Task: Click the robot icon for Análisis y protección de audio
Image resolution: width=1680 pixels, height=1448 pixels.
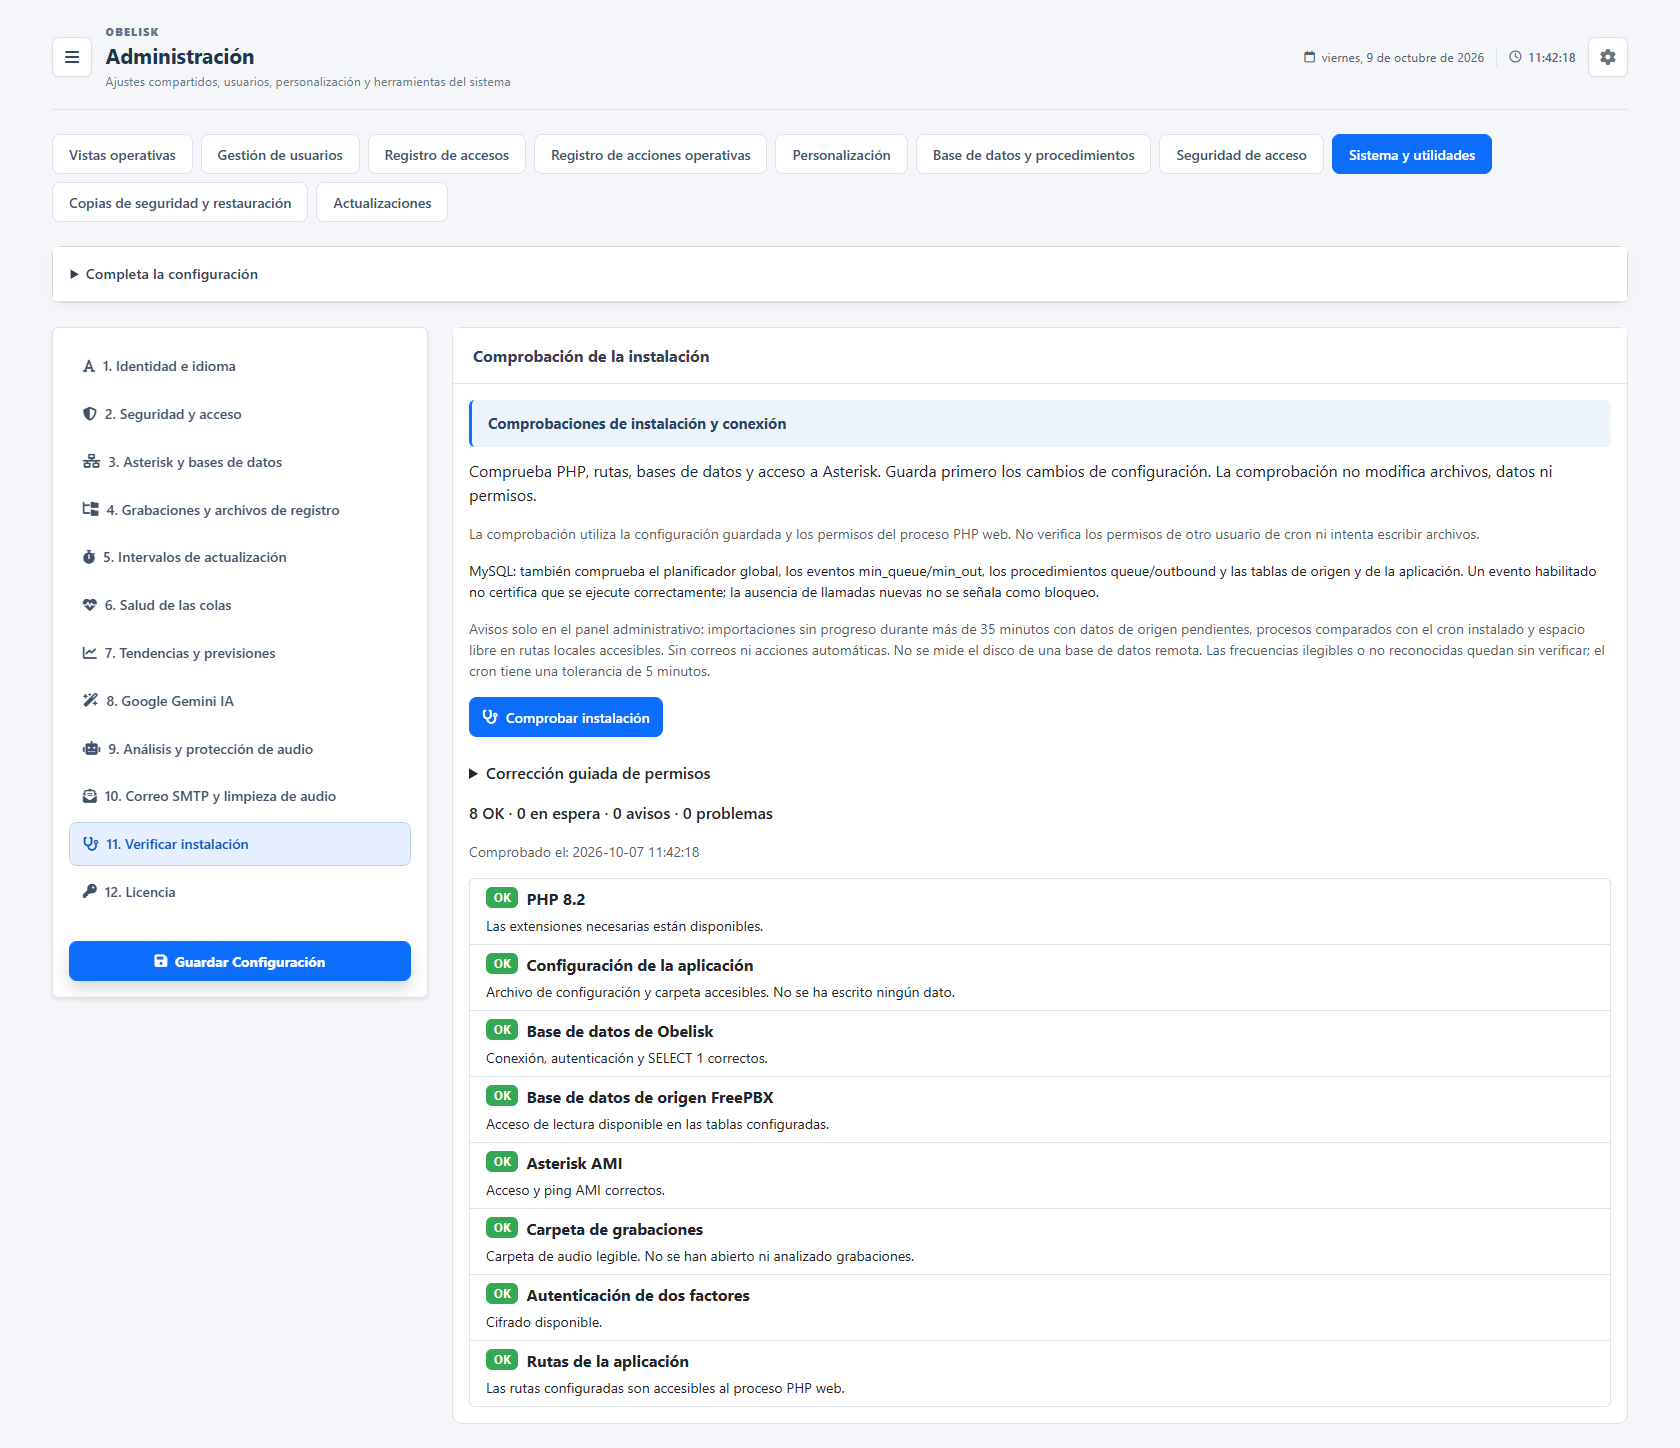Action: click(91, 749)
